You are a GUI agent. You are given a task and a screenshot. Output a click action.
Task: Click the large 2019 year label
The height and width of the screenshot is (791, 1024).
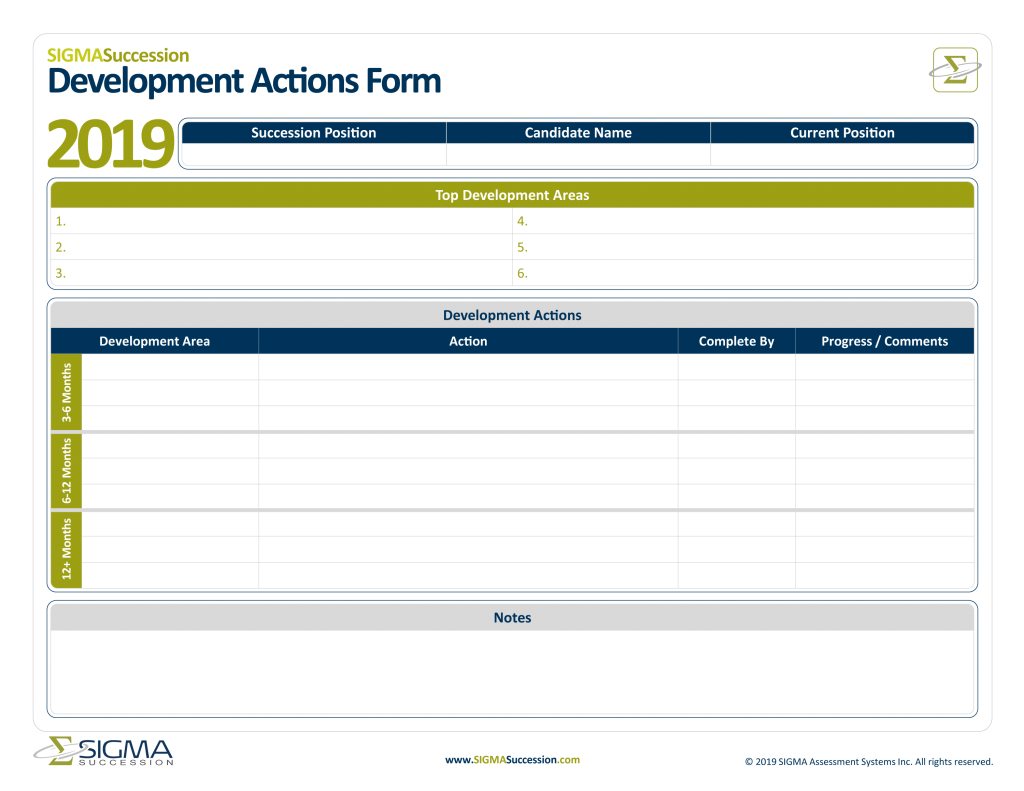[110, 145]
